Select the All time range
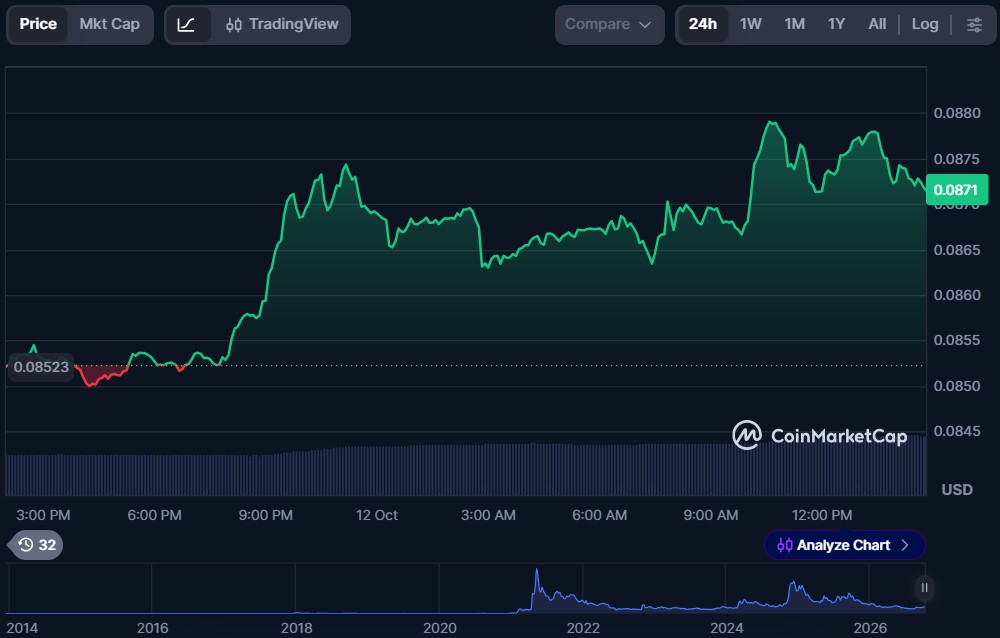This screenshot has width=1000, height=638. tap(877, 24)
